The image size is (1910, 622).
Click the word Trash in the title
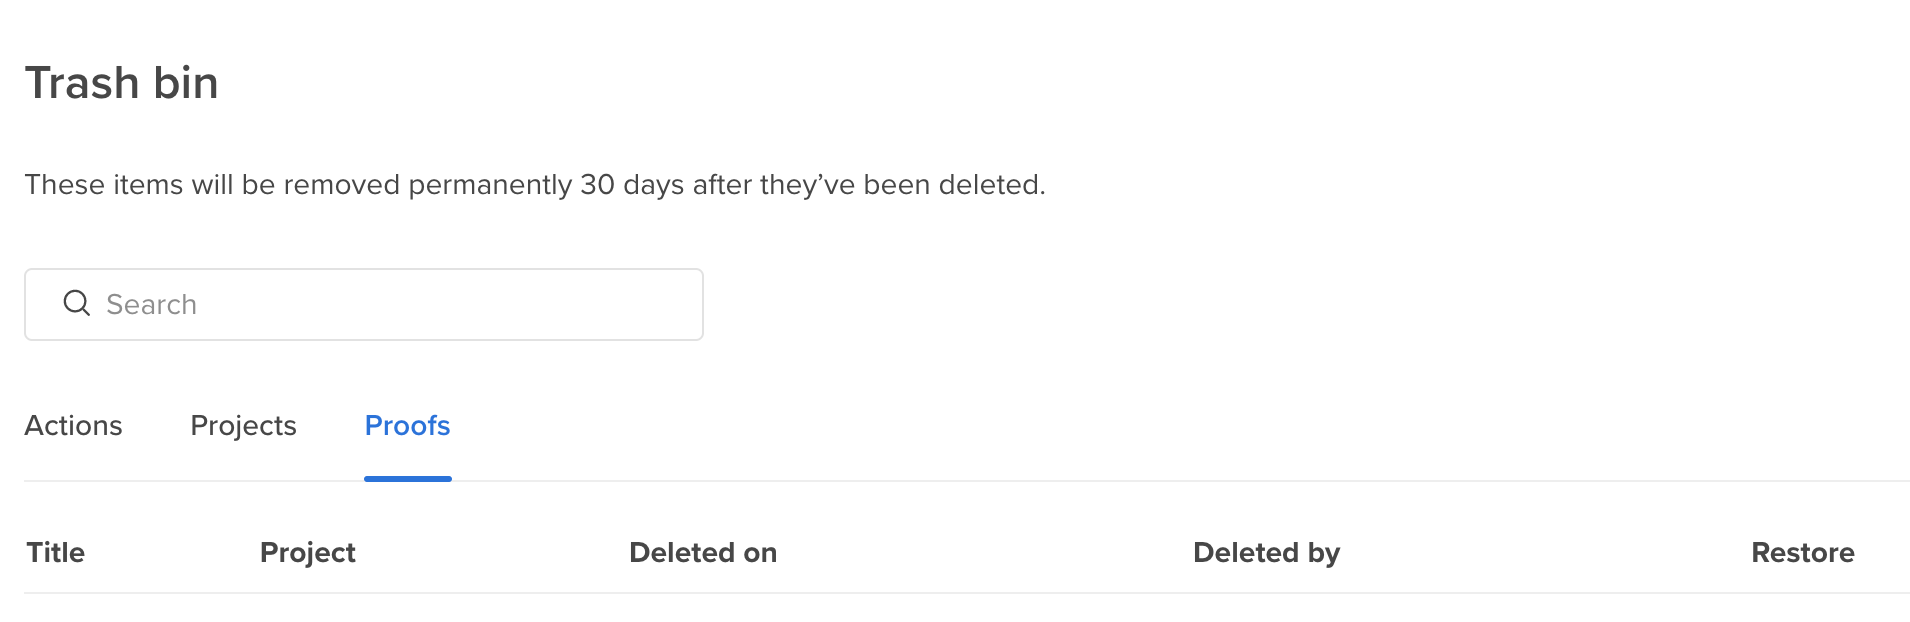(82, 83)
